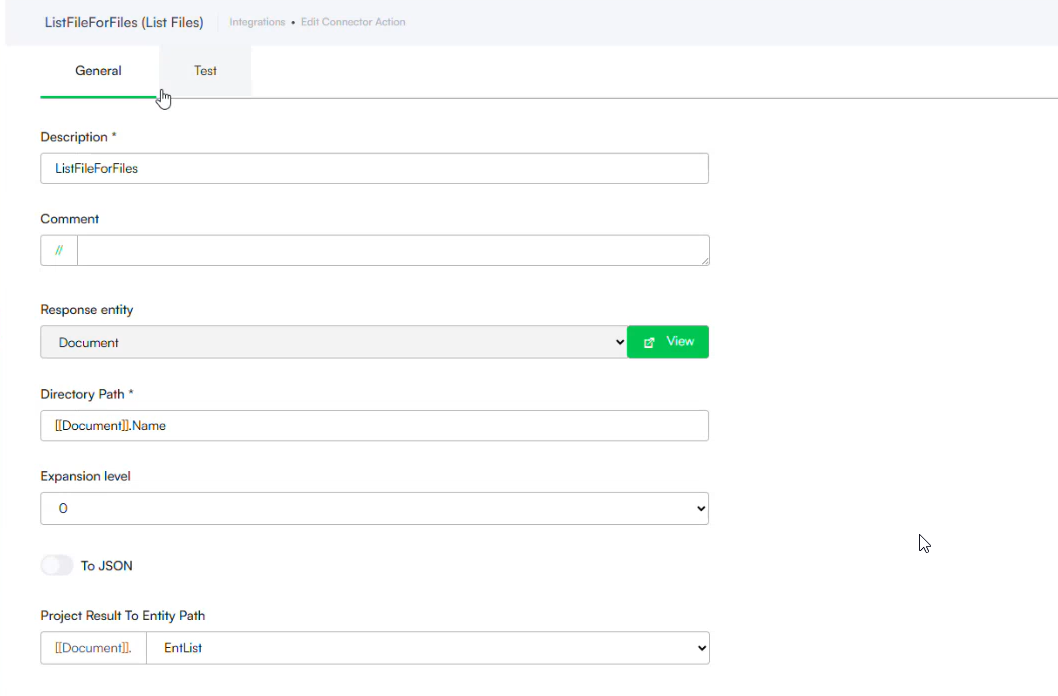The width and height of the screenshot is (1058, 696).
Task: Click the Project Result To Entity Path label
Action: click(123, 616)
